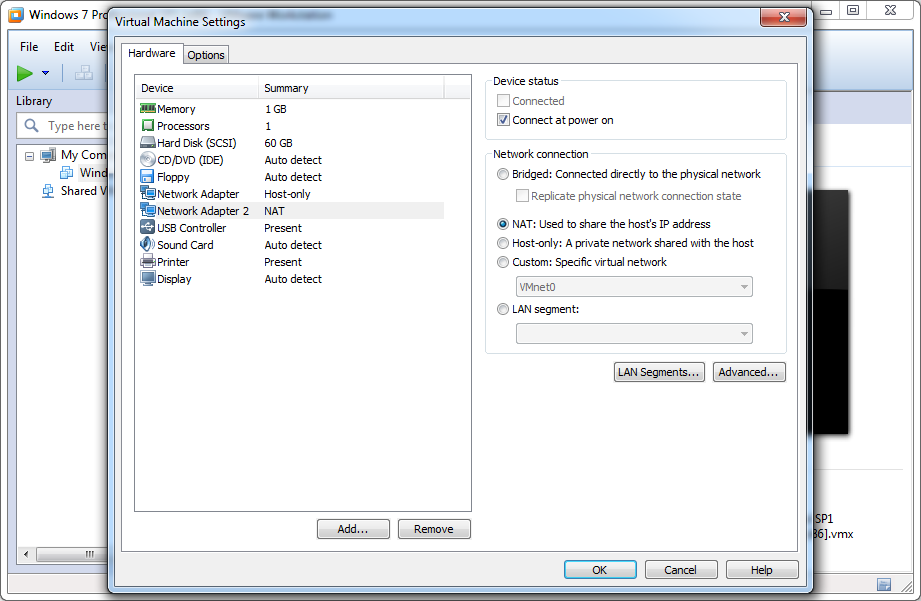This screenshot has height=601, width=921.
Task: Click the Sound Card speaker icon
Action: point(148,245)
